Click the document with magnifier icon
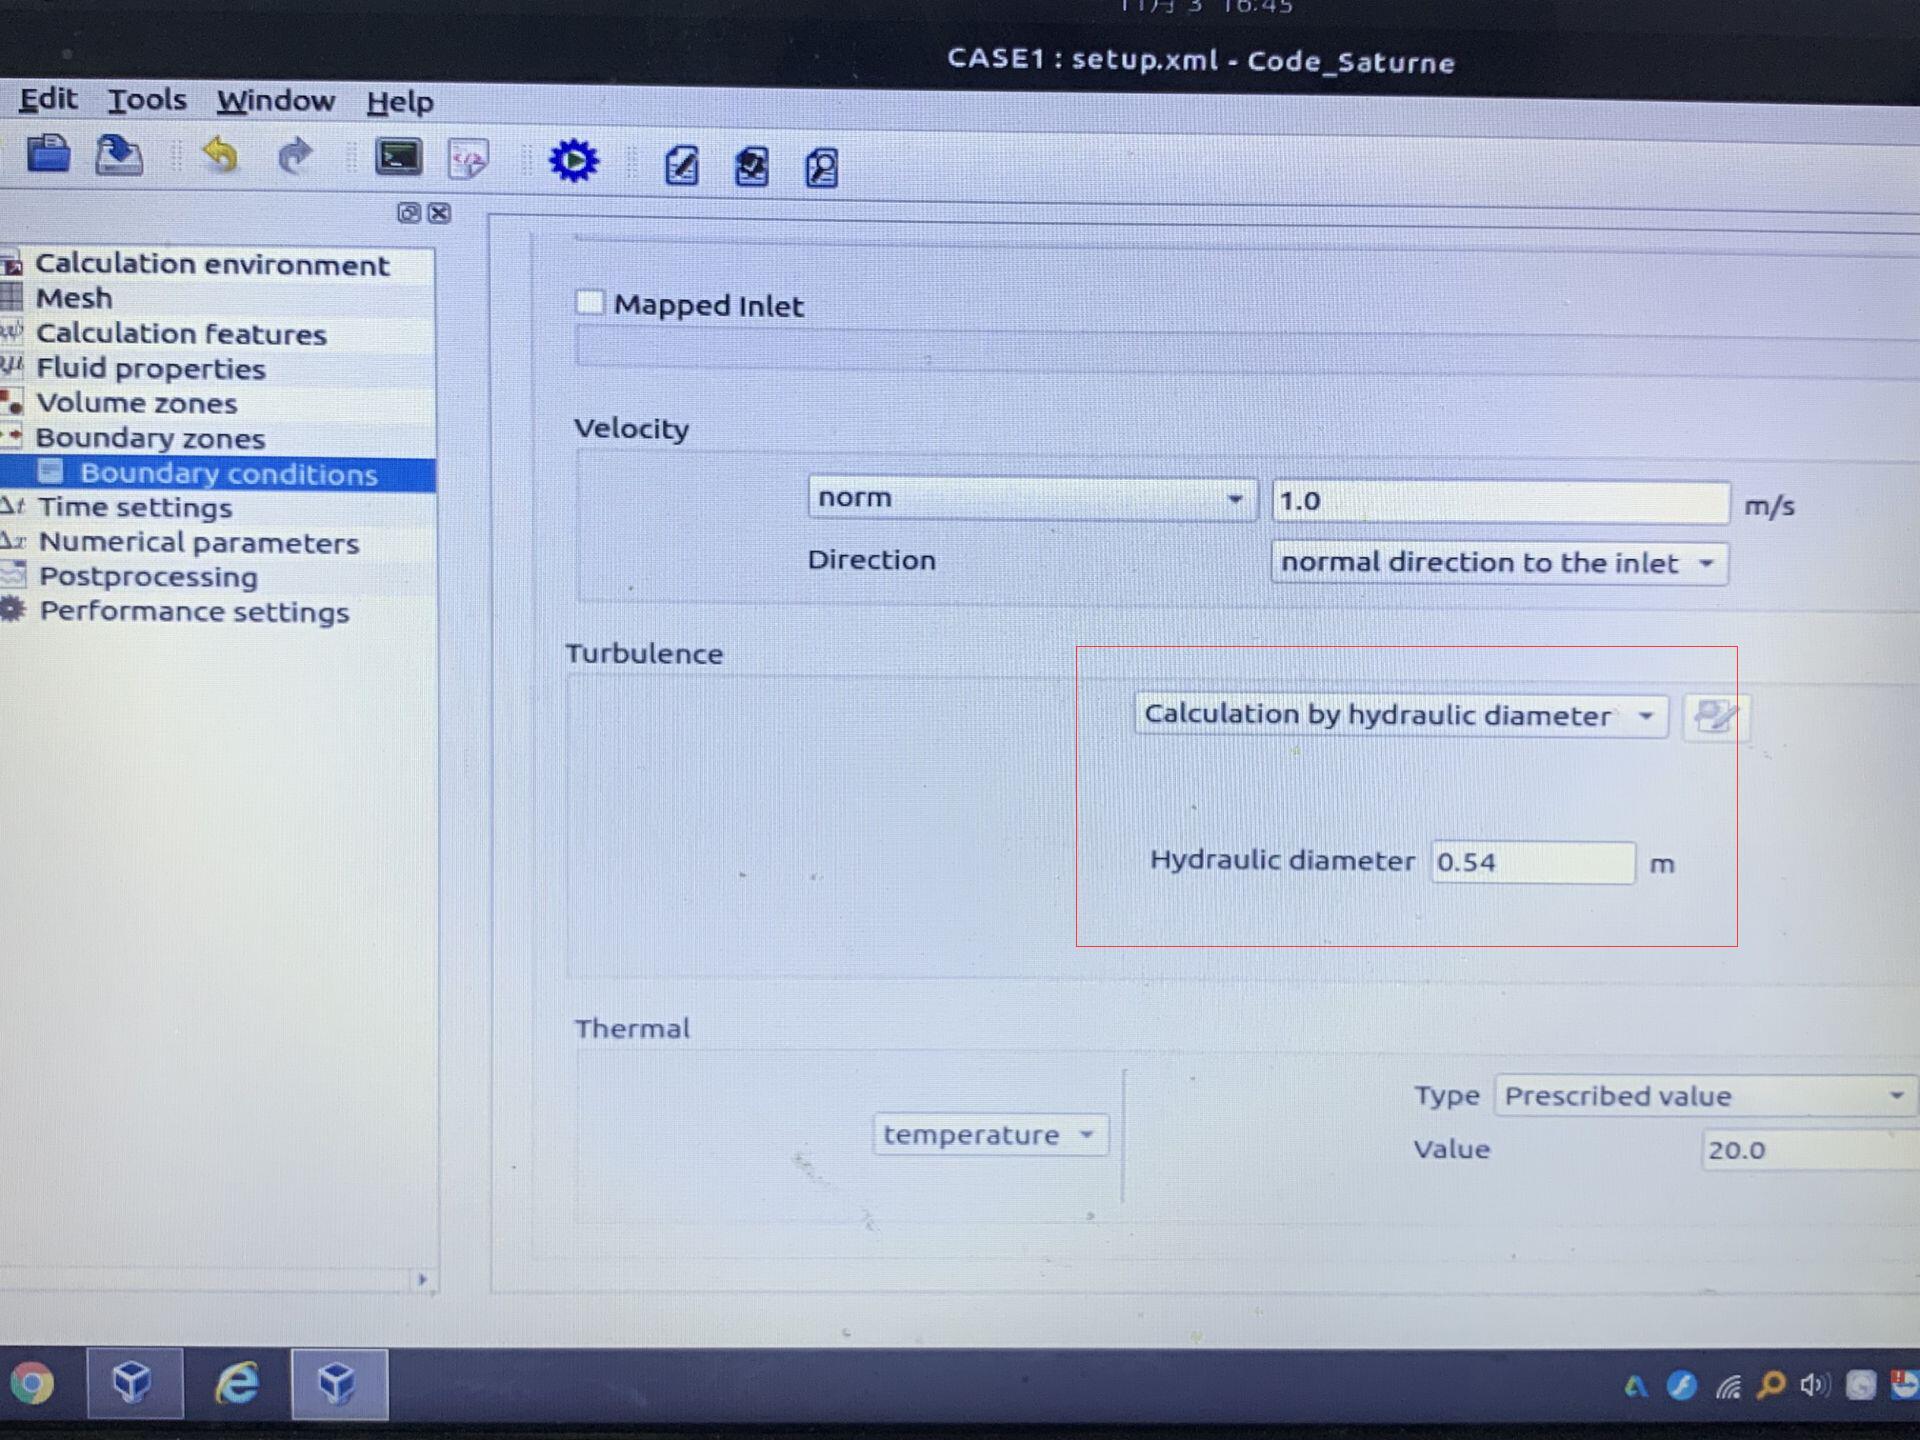 [x=821, y=167]
